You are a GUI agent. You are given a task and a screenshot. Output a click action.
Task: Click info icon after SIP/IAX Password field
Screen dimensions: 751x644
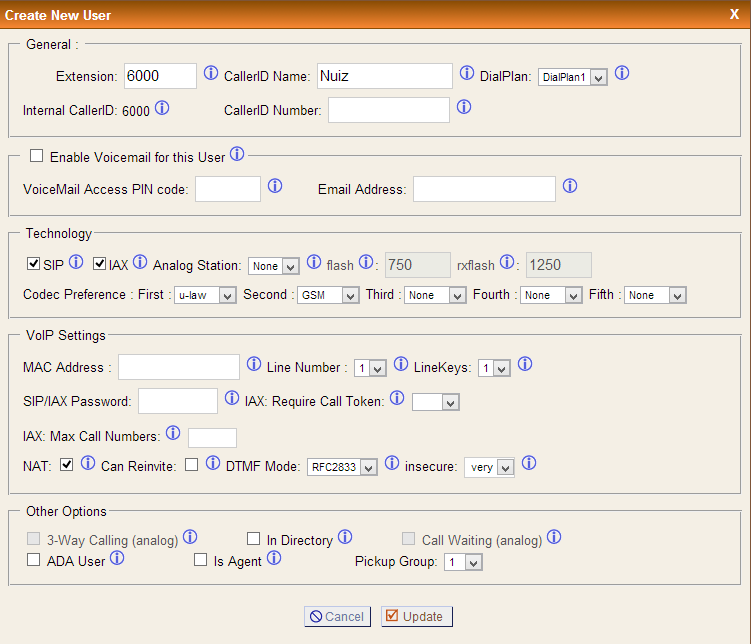point(232,398)
